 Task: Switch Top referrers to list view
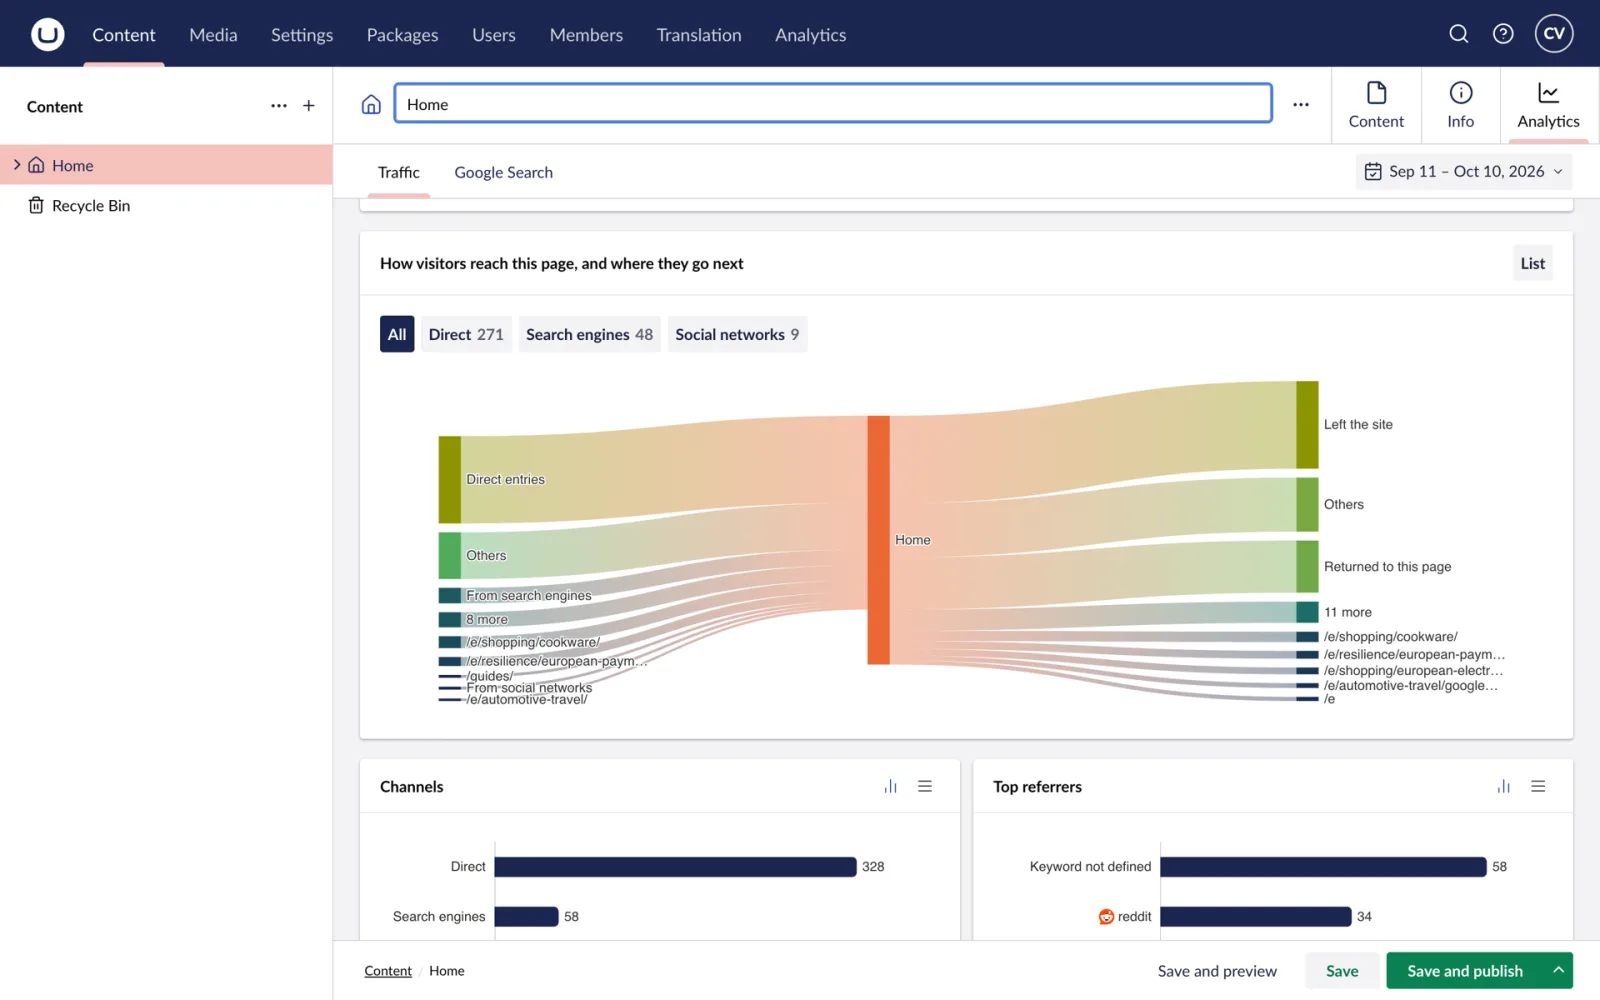pyautogui.click(x=1538, y=786)
